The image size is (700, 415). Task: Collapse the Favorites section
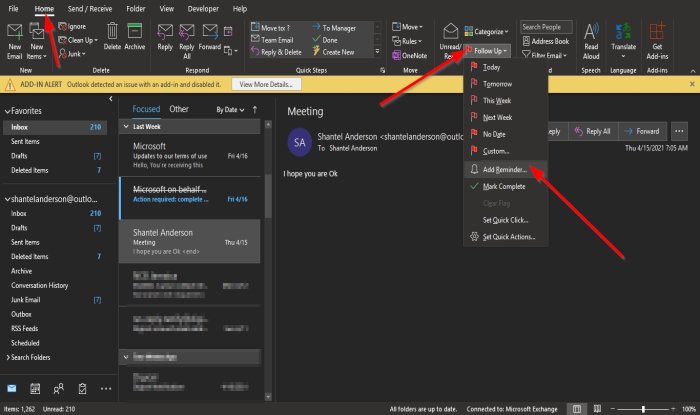point(7,111)
